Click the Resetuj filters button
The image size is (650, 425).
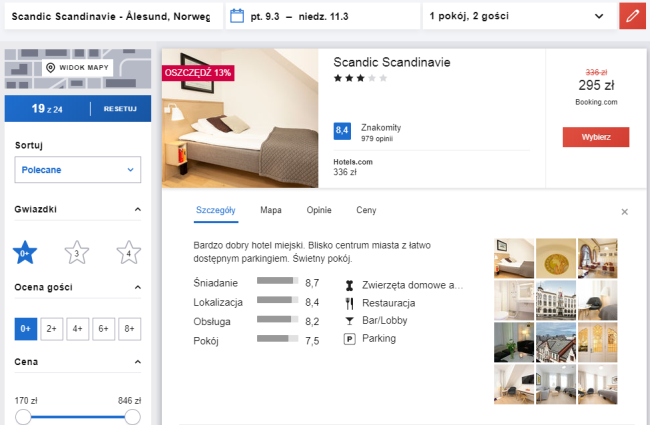(x=119, y=108)
